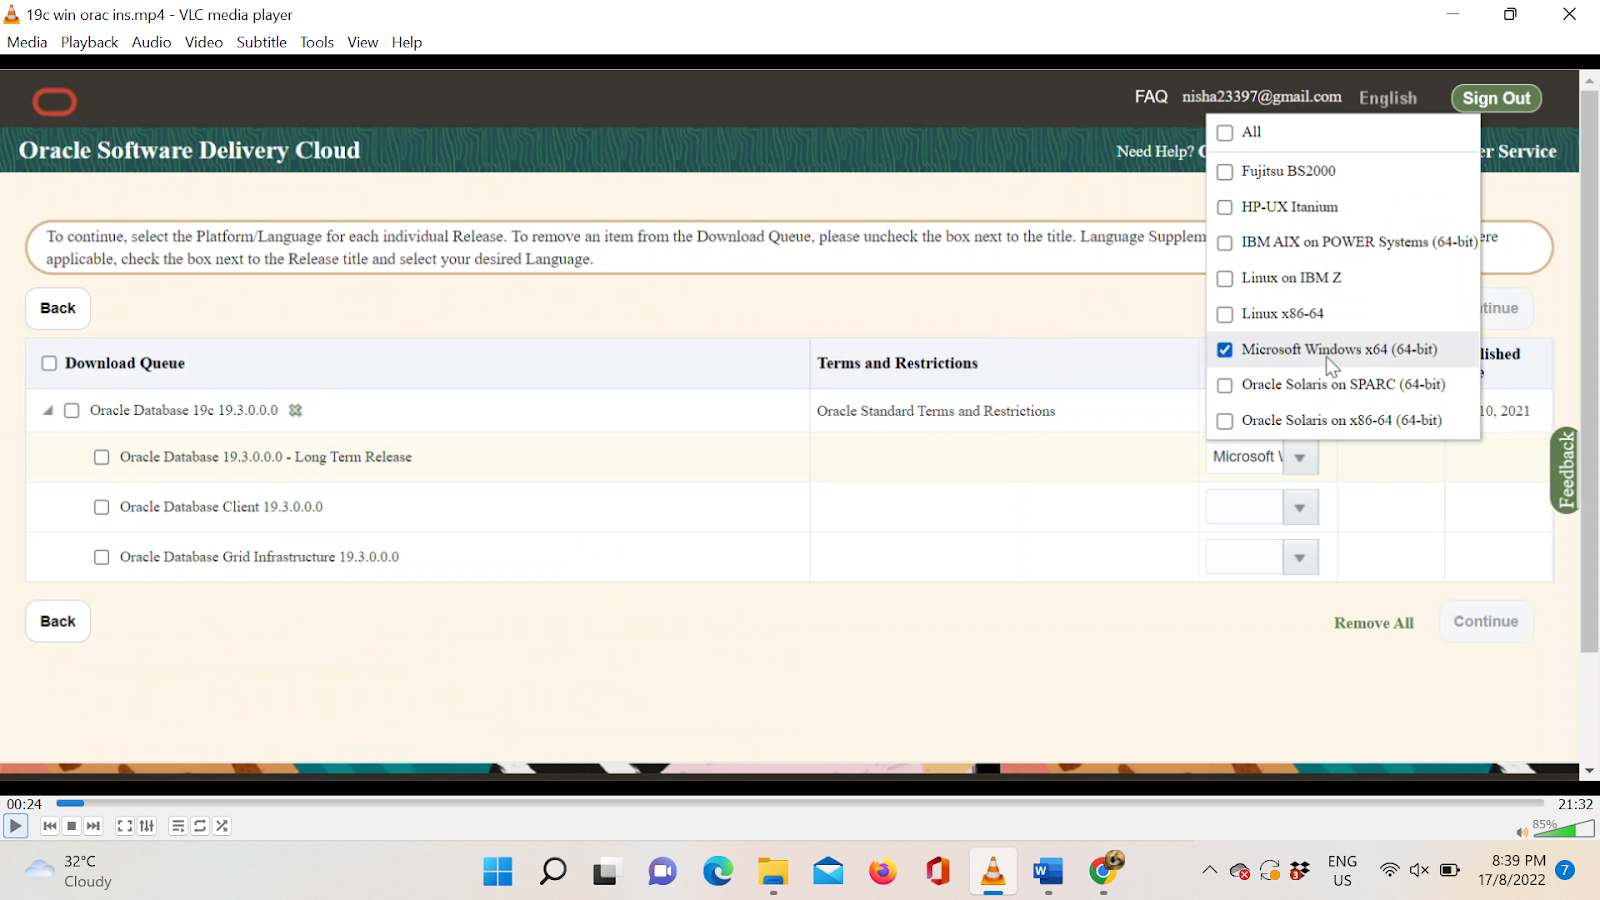Open the VLC Playback menu
1600x900 pixels.
pos(89,42)
